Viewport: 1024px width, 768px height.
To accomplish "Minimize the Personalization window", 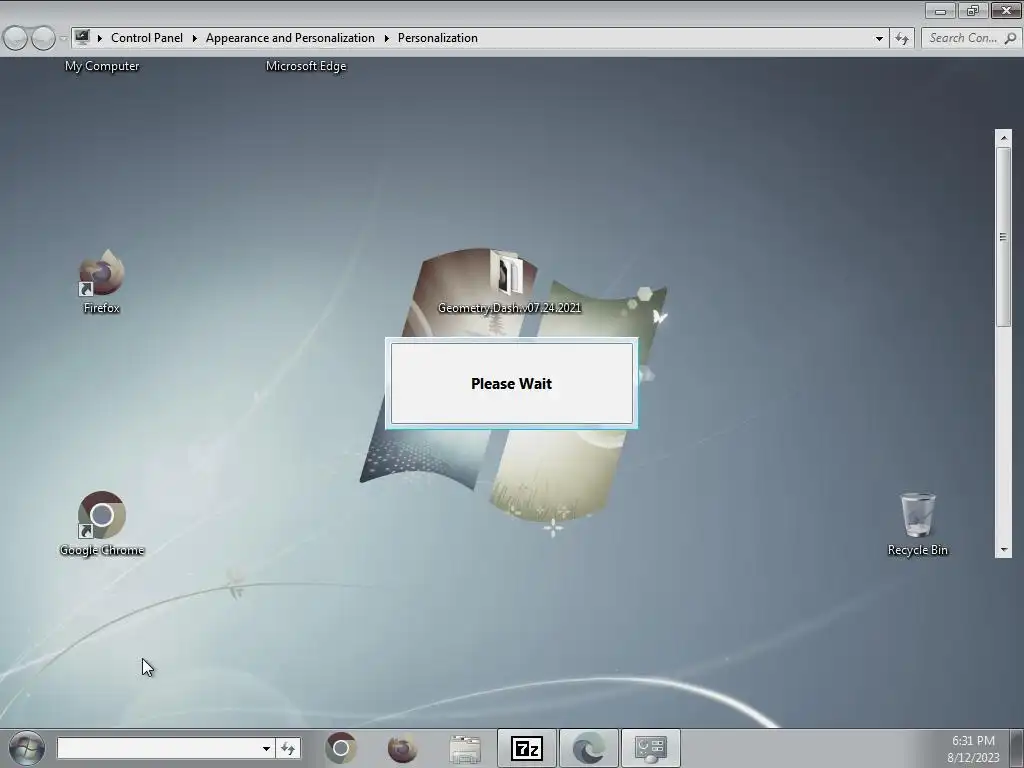I will click(940, 10).
